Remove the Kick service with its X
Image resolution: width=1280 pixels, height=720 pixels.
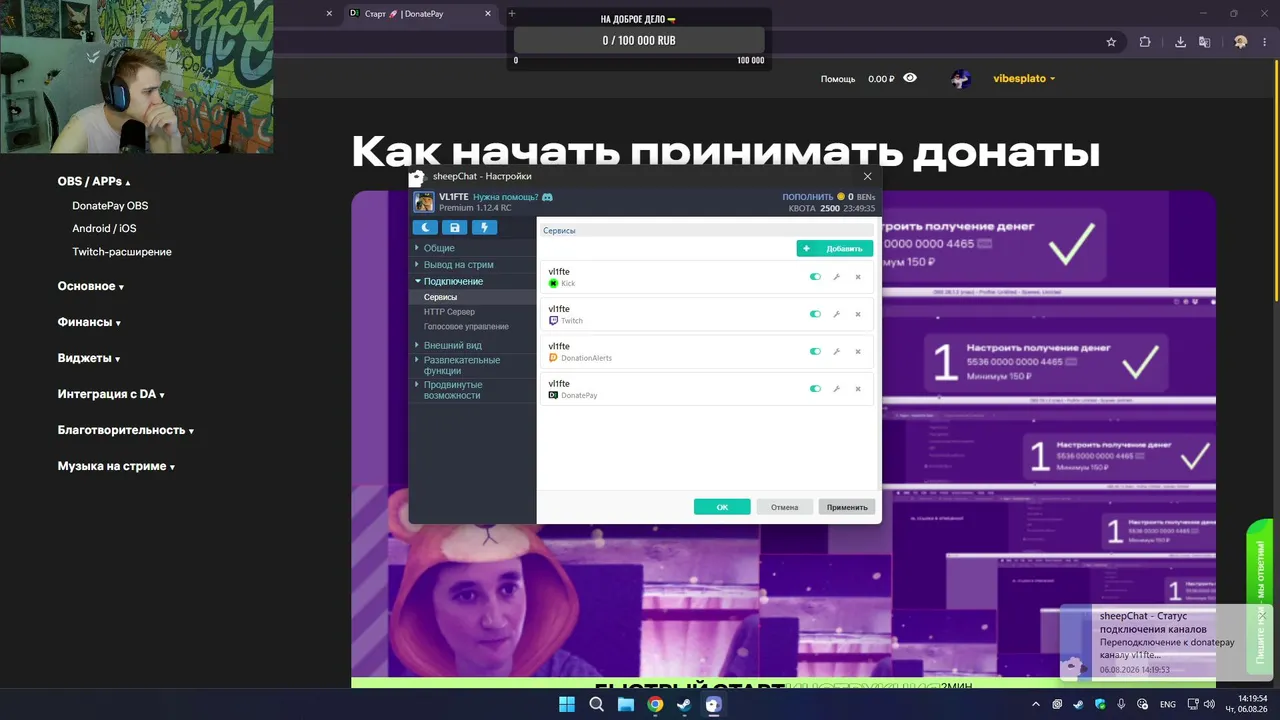pos(858,277)
